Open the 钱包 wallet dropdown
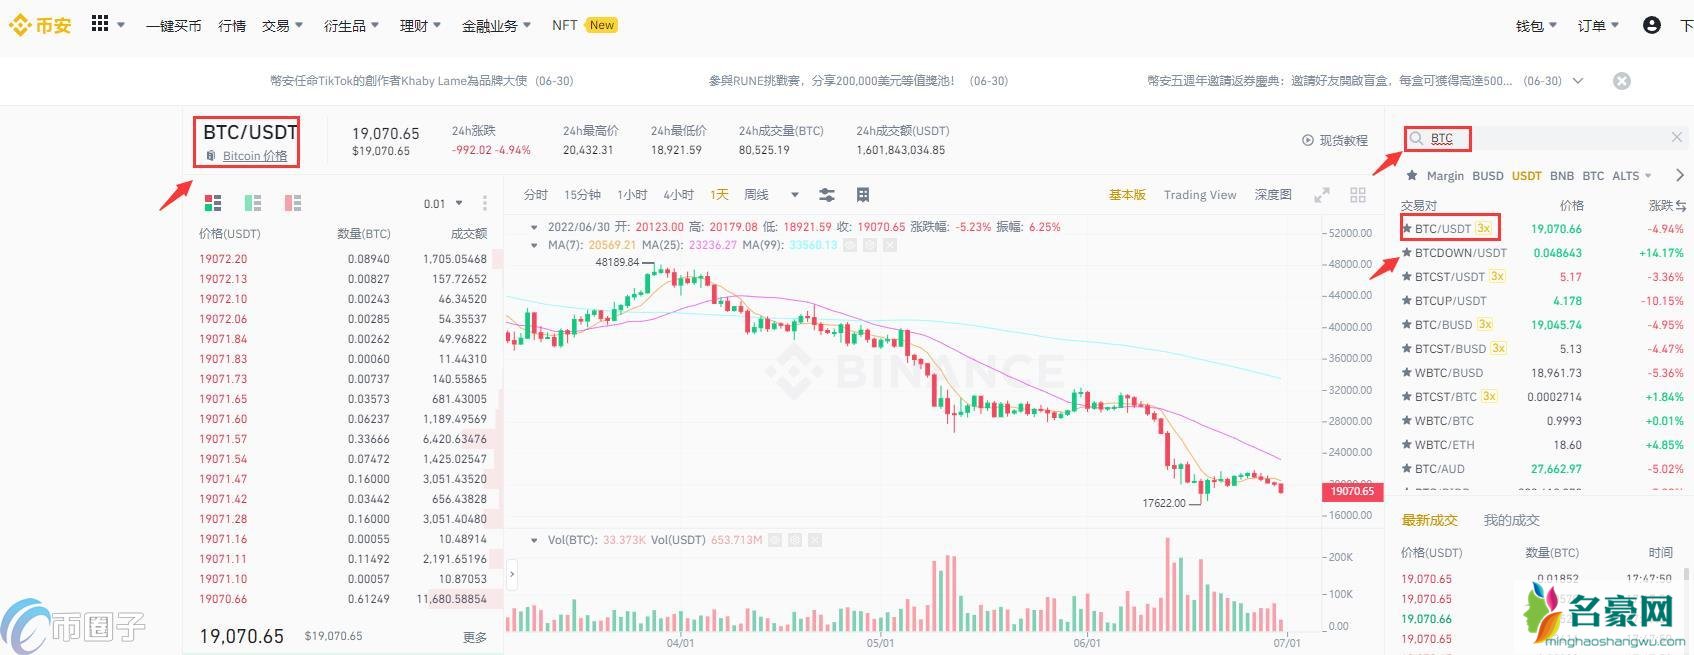Image resolution: width=1694 pixels, height=655 pixels. [1536, 26]
